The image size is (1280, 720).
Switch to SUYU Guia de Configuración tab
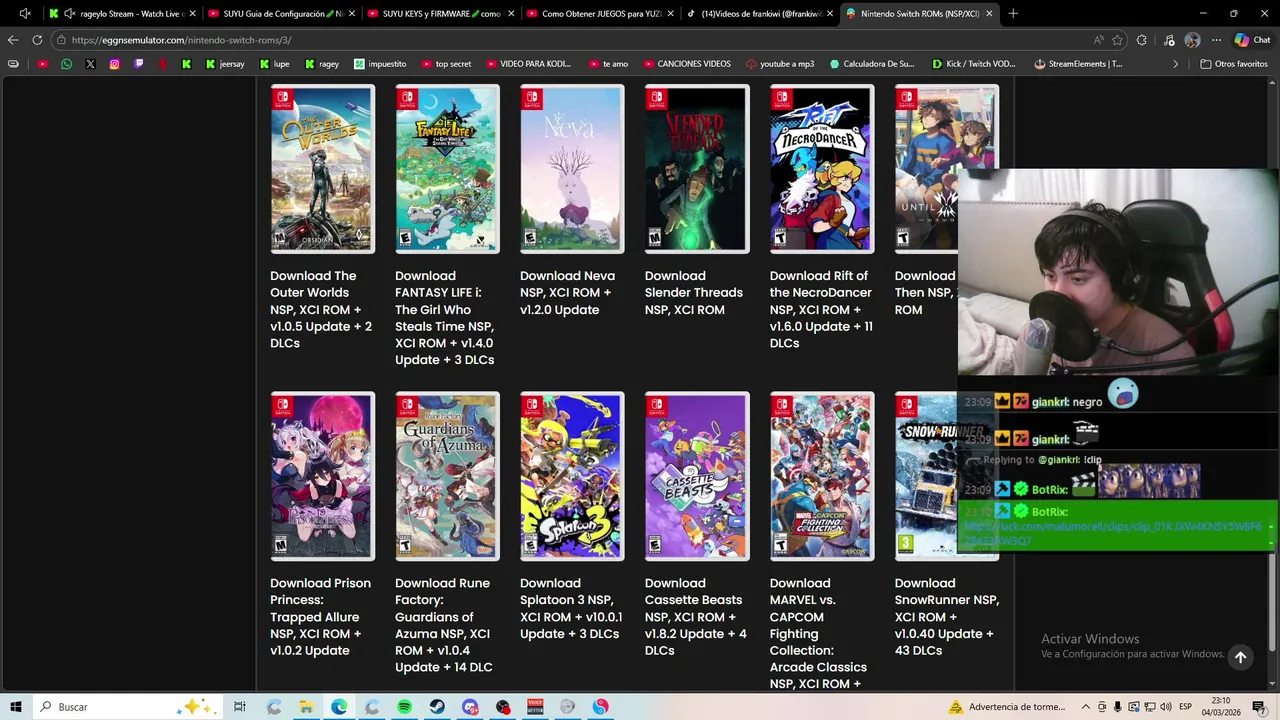pos(281,14)
